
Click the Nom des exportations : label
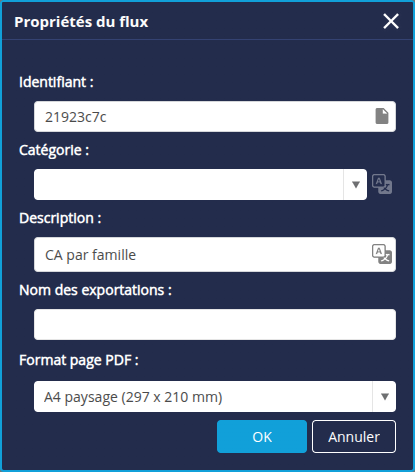[95, 290]
